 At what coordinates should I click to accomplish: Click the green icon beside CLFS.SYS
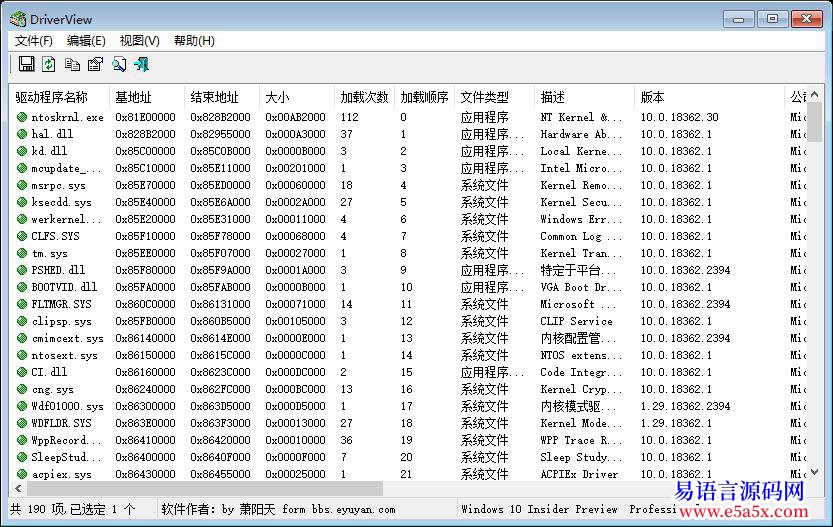coord(22,236)
